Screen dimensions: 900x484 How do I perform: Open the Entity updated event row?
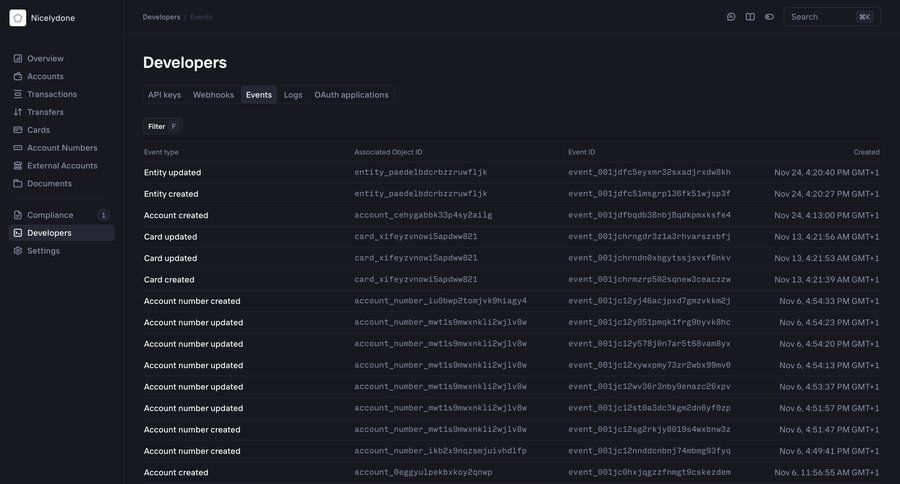click(511, 172)
